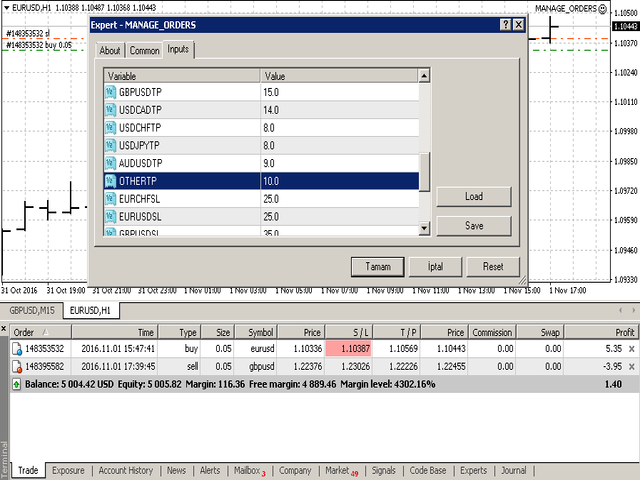
Task: Click the Swap column header
Action: 540,332
